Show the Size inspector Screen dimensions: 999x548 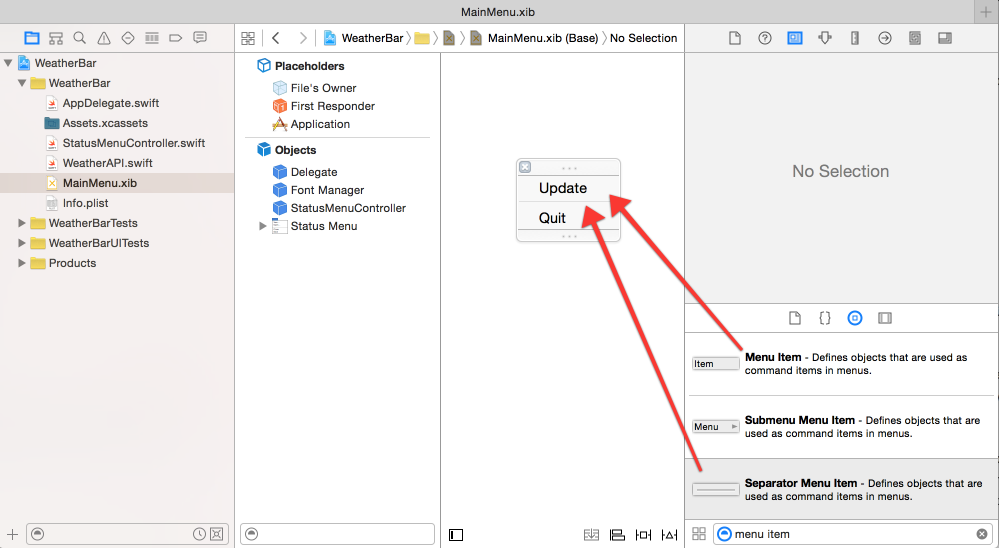click(x=854, y=38)
